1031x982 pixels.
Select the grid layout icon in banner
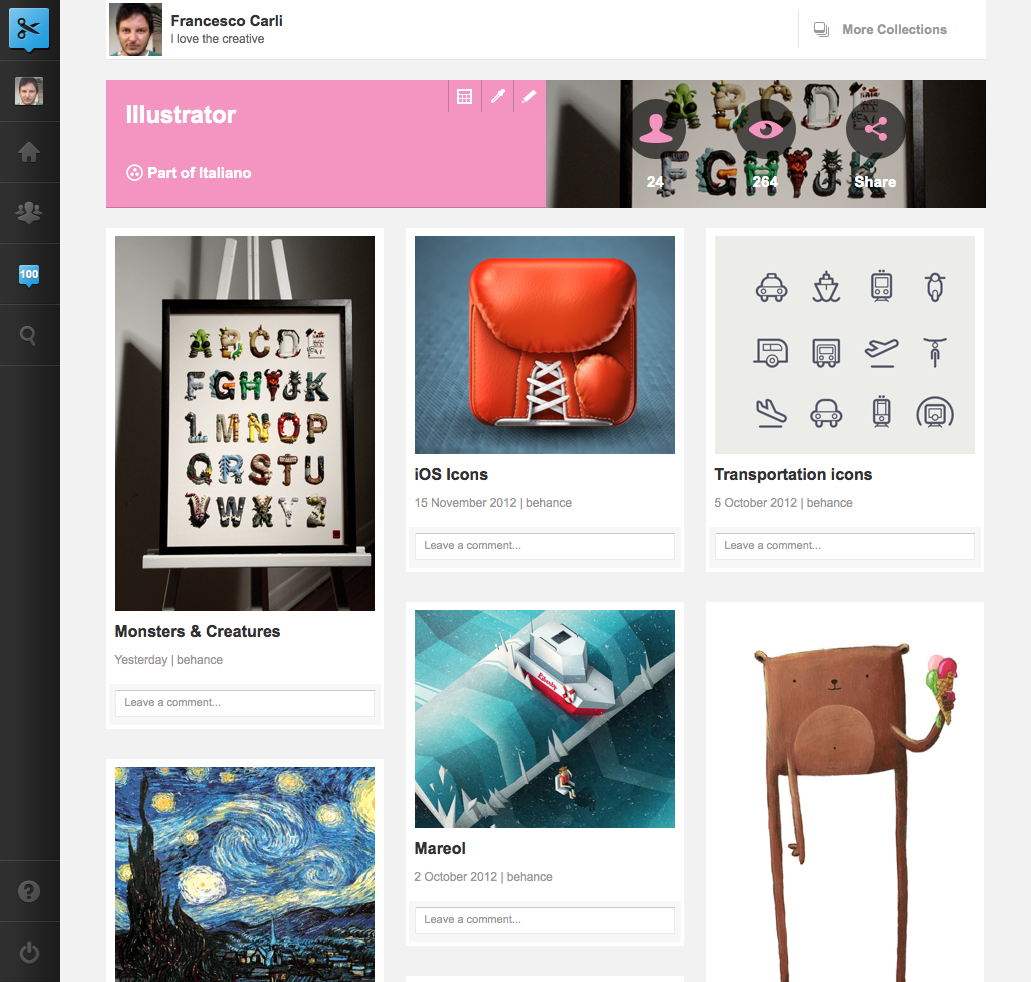point(464,97)
